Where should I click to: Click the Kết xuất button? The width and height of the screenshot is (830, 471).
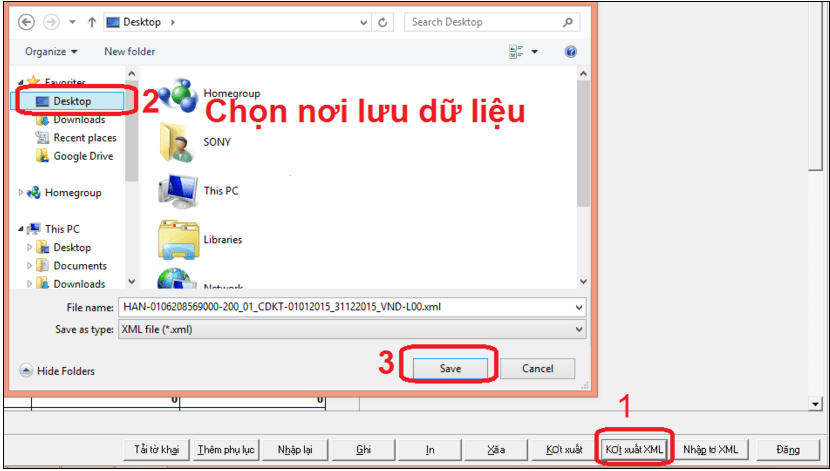564,450
